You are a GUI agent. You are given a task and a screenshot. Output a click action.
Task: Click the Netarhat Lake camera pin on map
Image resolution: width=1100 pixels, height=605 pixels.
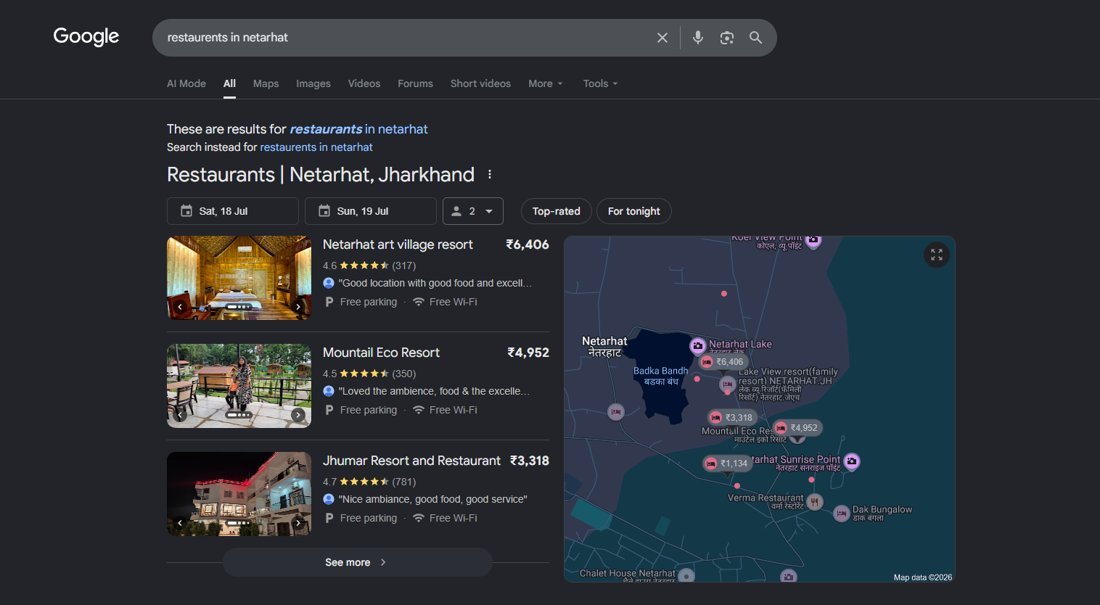tap(697, 345)
